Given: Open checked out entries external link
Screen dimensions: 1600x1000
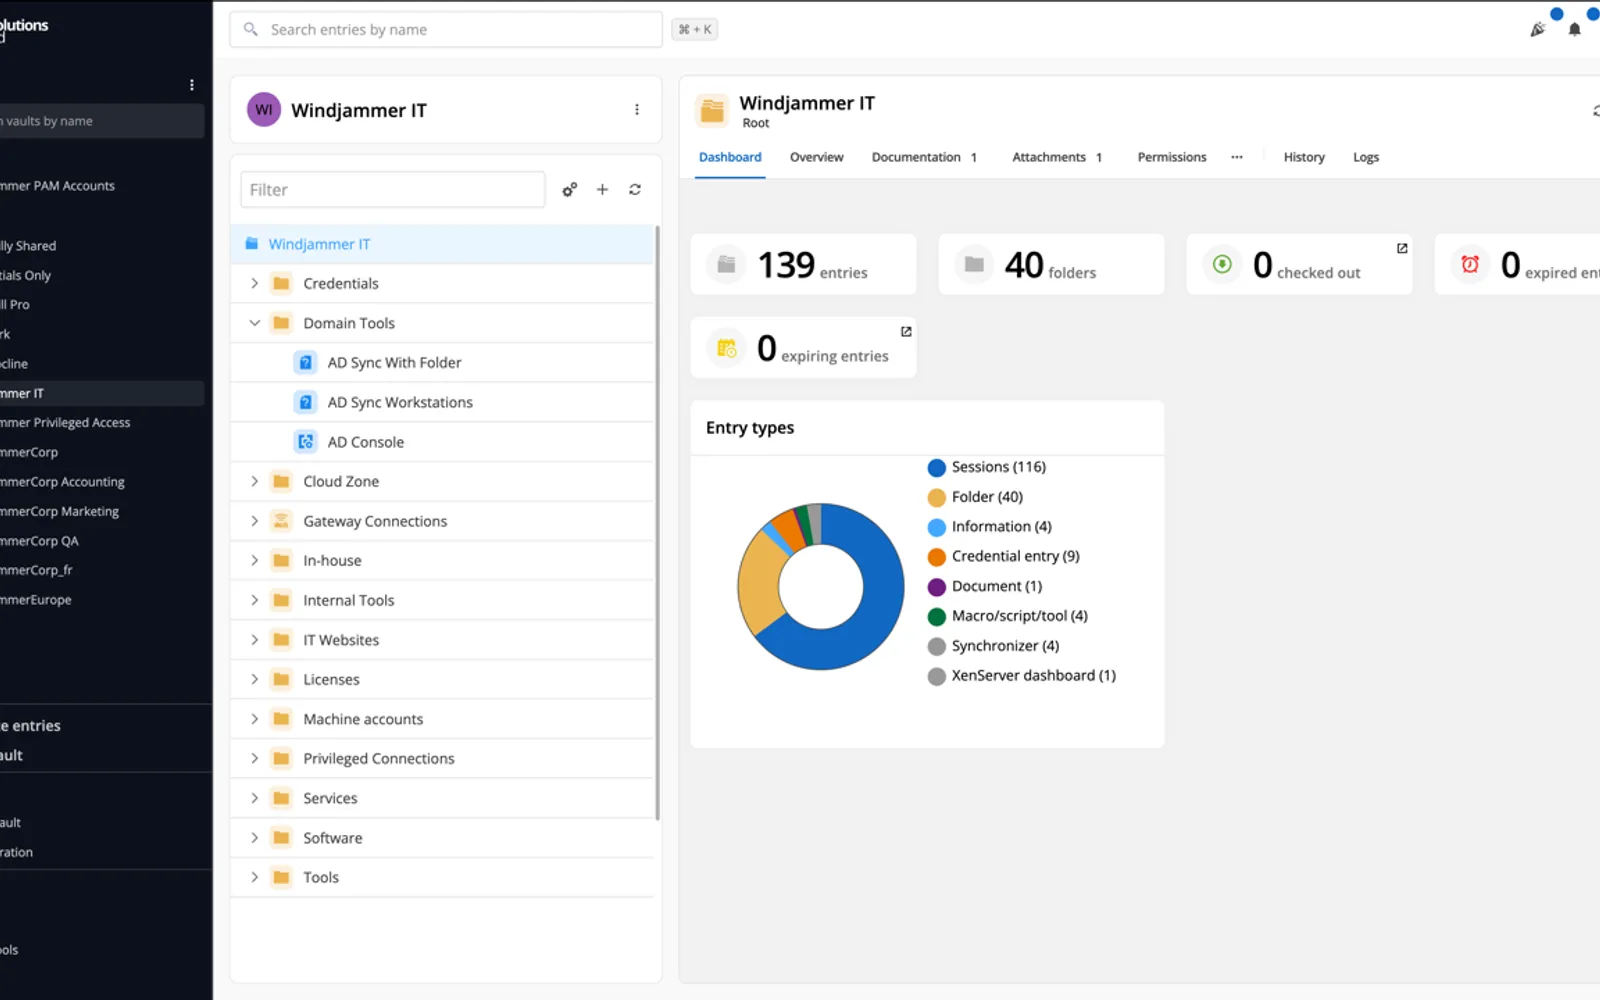Looking at the screenshot, I should point(1402,248).
